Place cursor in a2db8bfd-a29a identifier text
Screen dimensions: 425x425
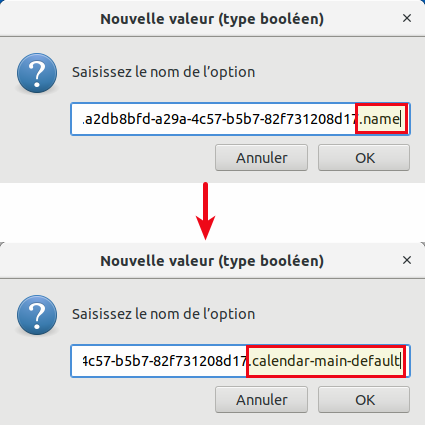point(134,119)
